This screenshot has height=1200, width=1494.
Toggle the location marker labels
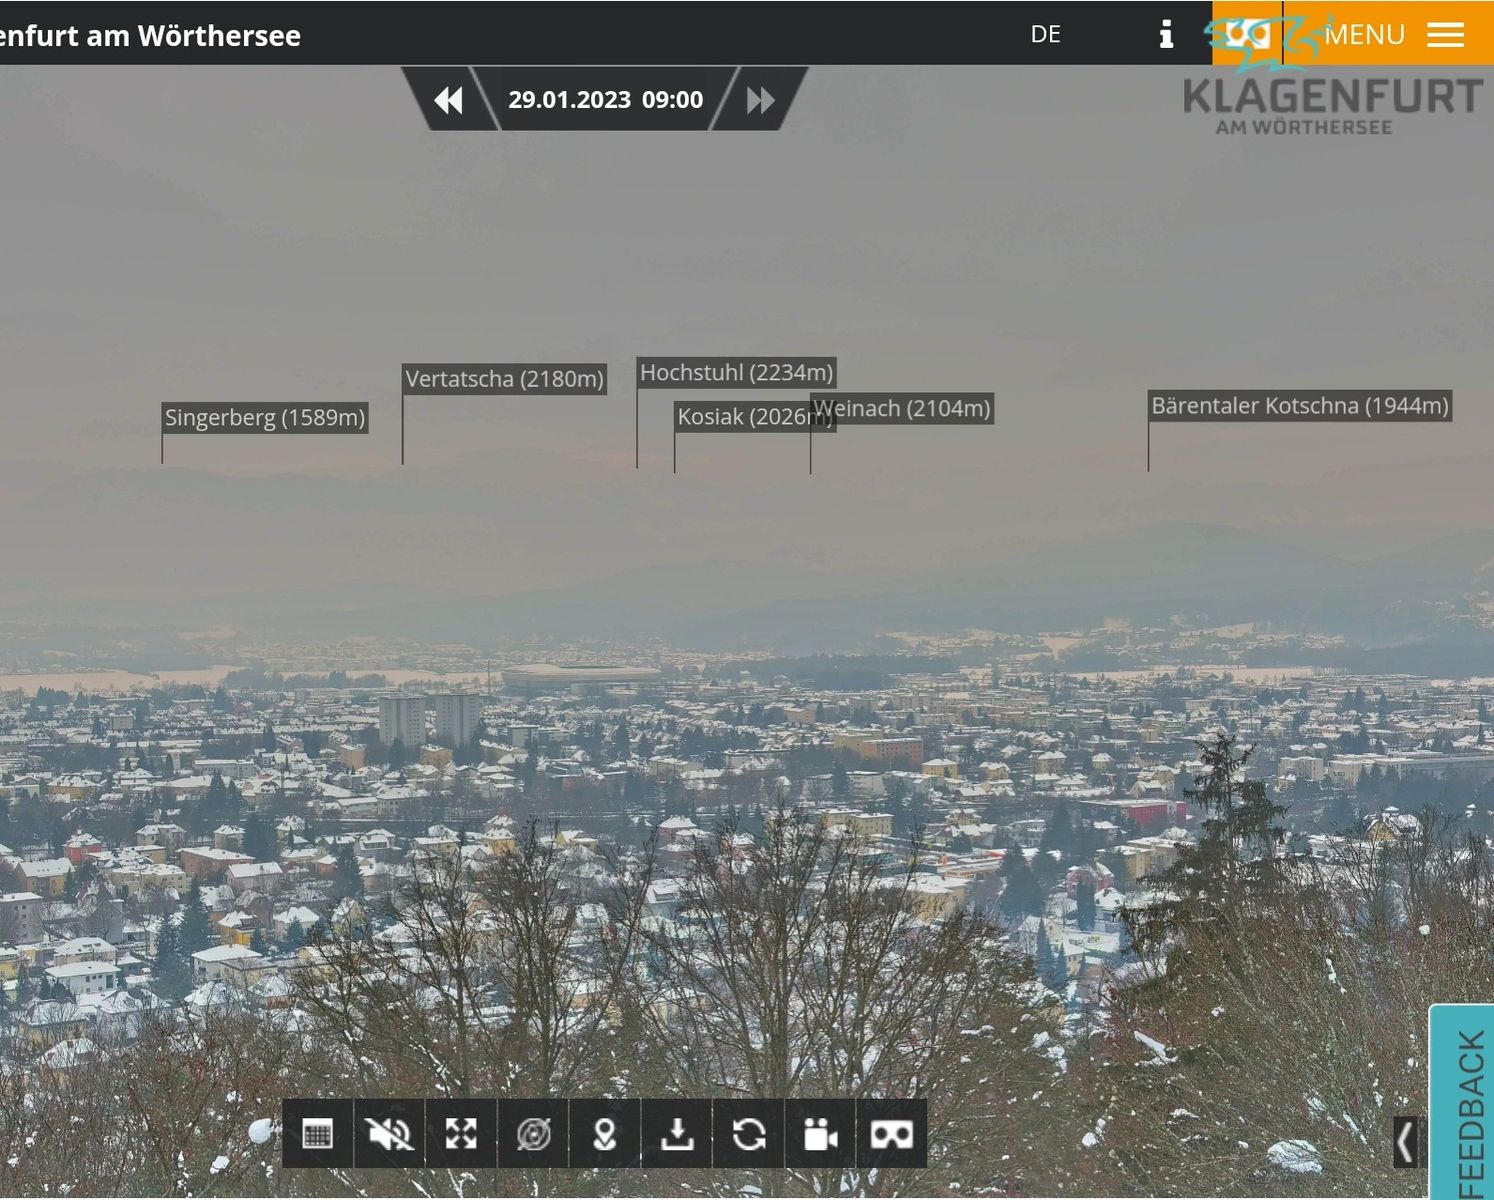[605, 1134]
